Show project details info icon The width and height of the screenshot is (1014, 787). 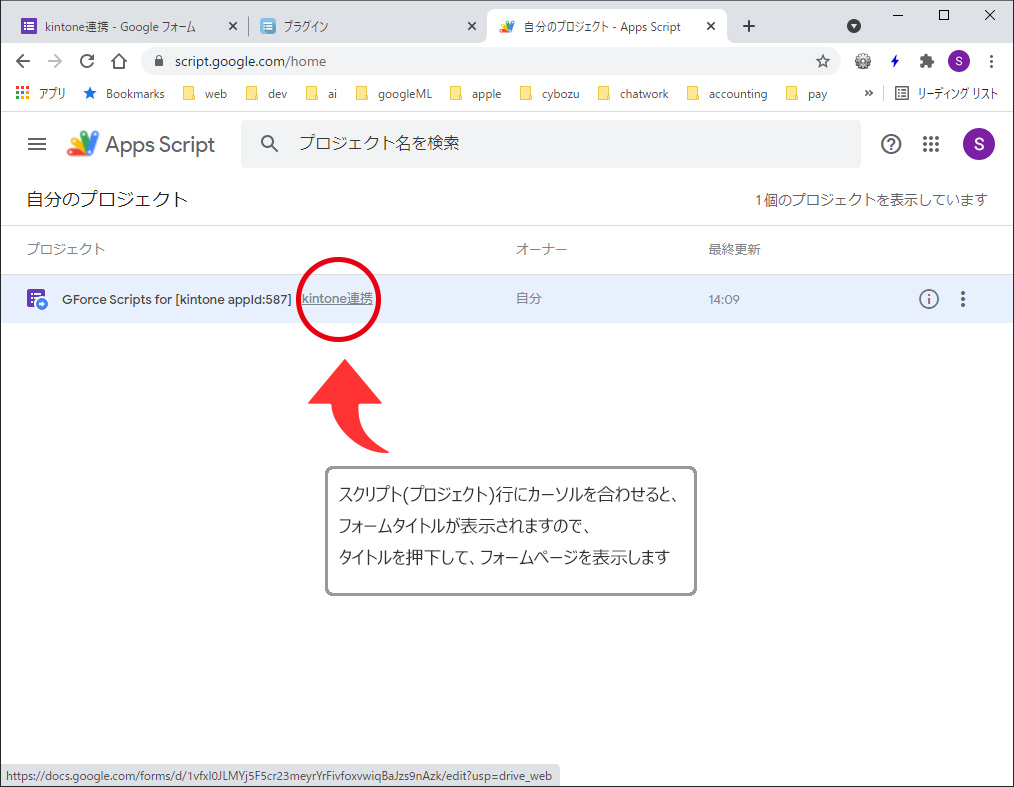929,298
